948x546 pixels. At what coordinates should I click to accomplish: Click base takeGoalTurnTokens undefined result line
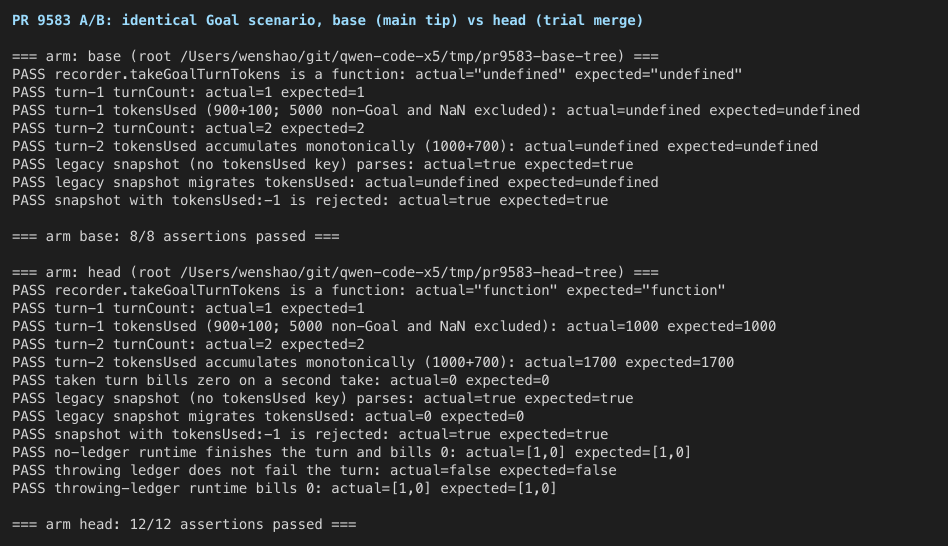377,74
